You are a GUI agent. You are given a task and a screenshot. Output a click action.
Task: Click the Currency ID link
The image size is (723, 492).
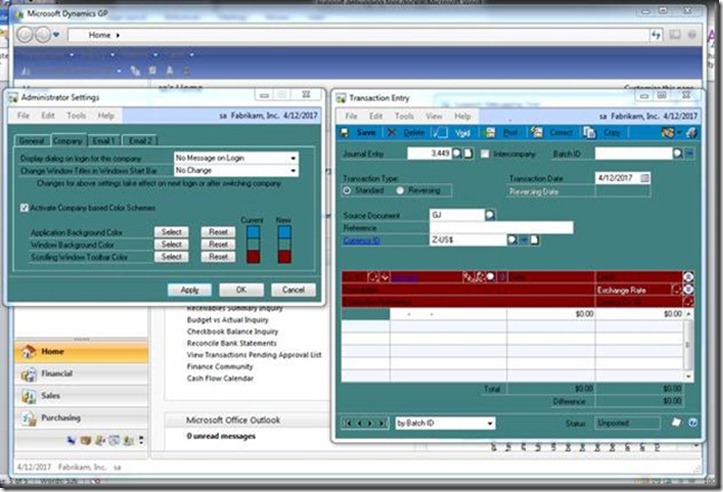coord(362,240)
